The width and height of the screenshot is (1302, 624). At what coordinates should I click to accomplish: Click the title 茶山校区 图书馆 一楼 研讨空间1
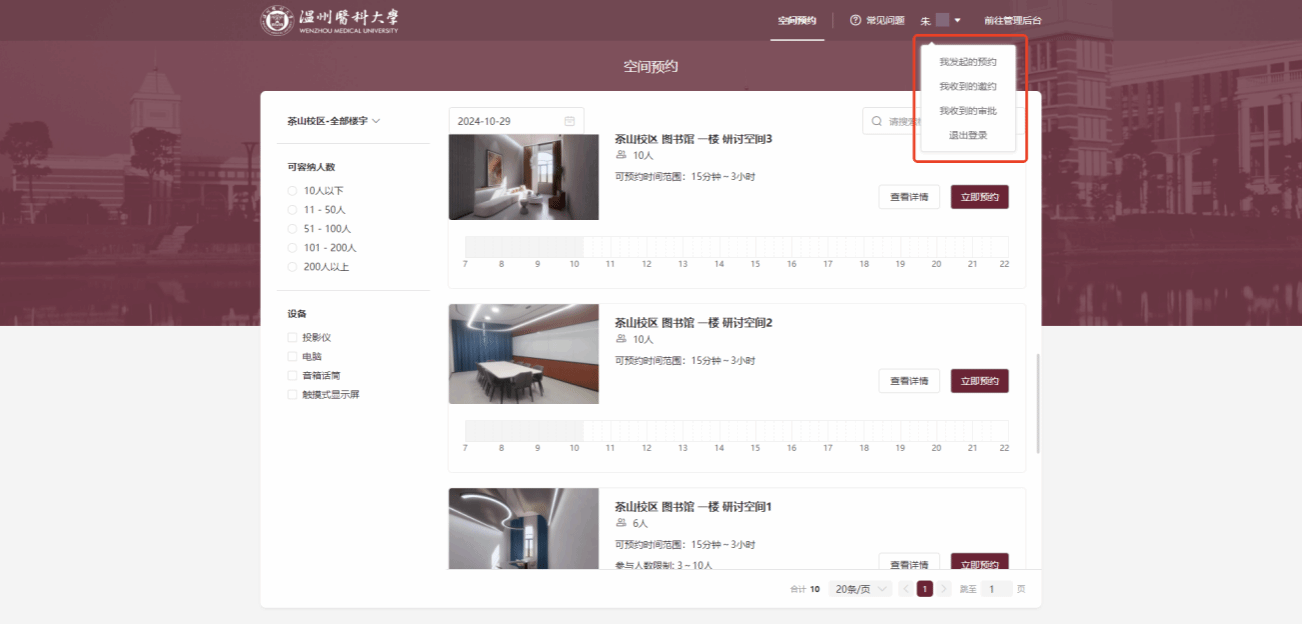(693, 507)
